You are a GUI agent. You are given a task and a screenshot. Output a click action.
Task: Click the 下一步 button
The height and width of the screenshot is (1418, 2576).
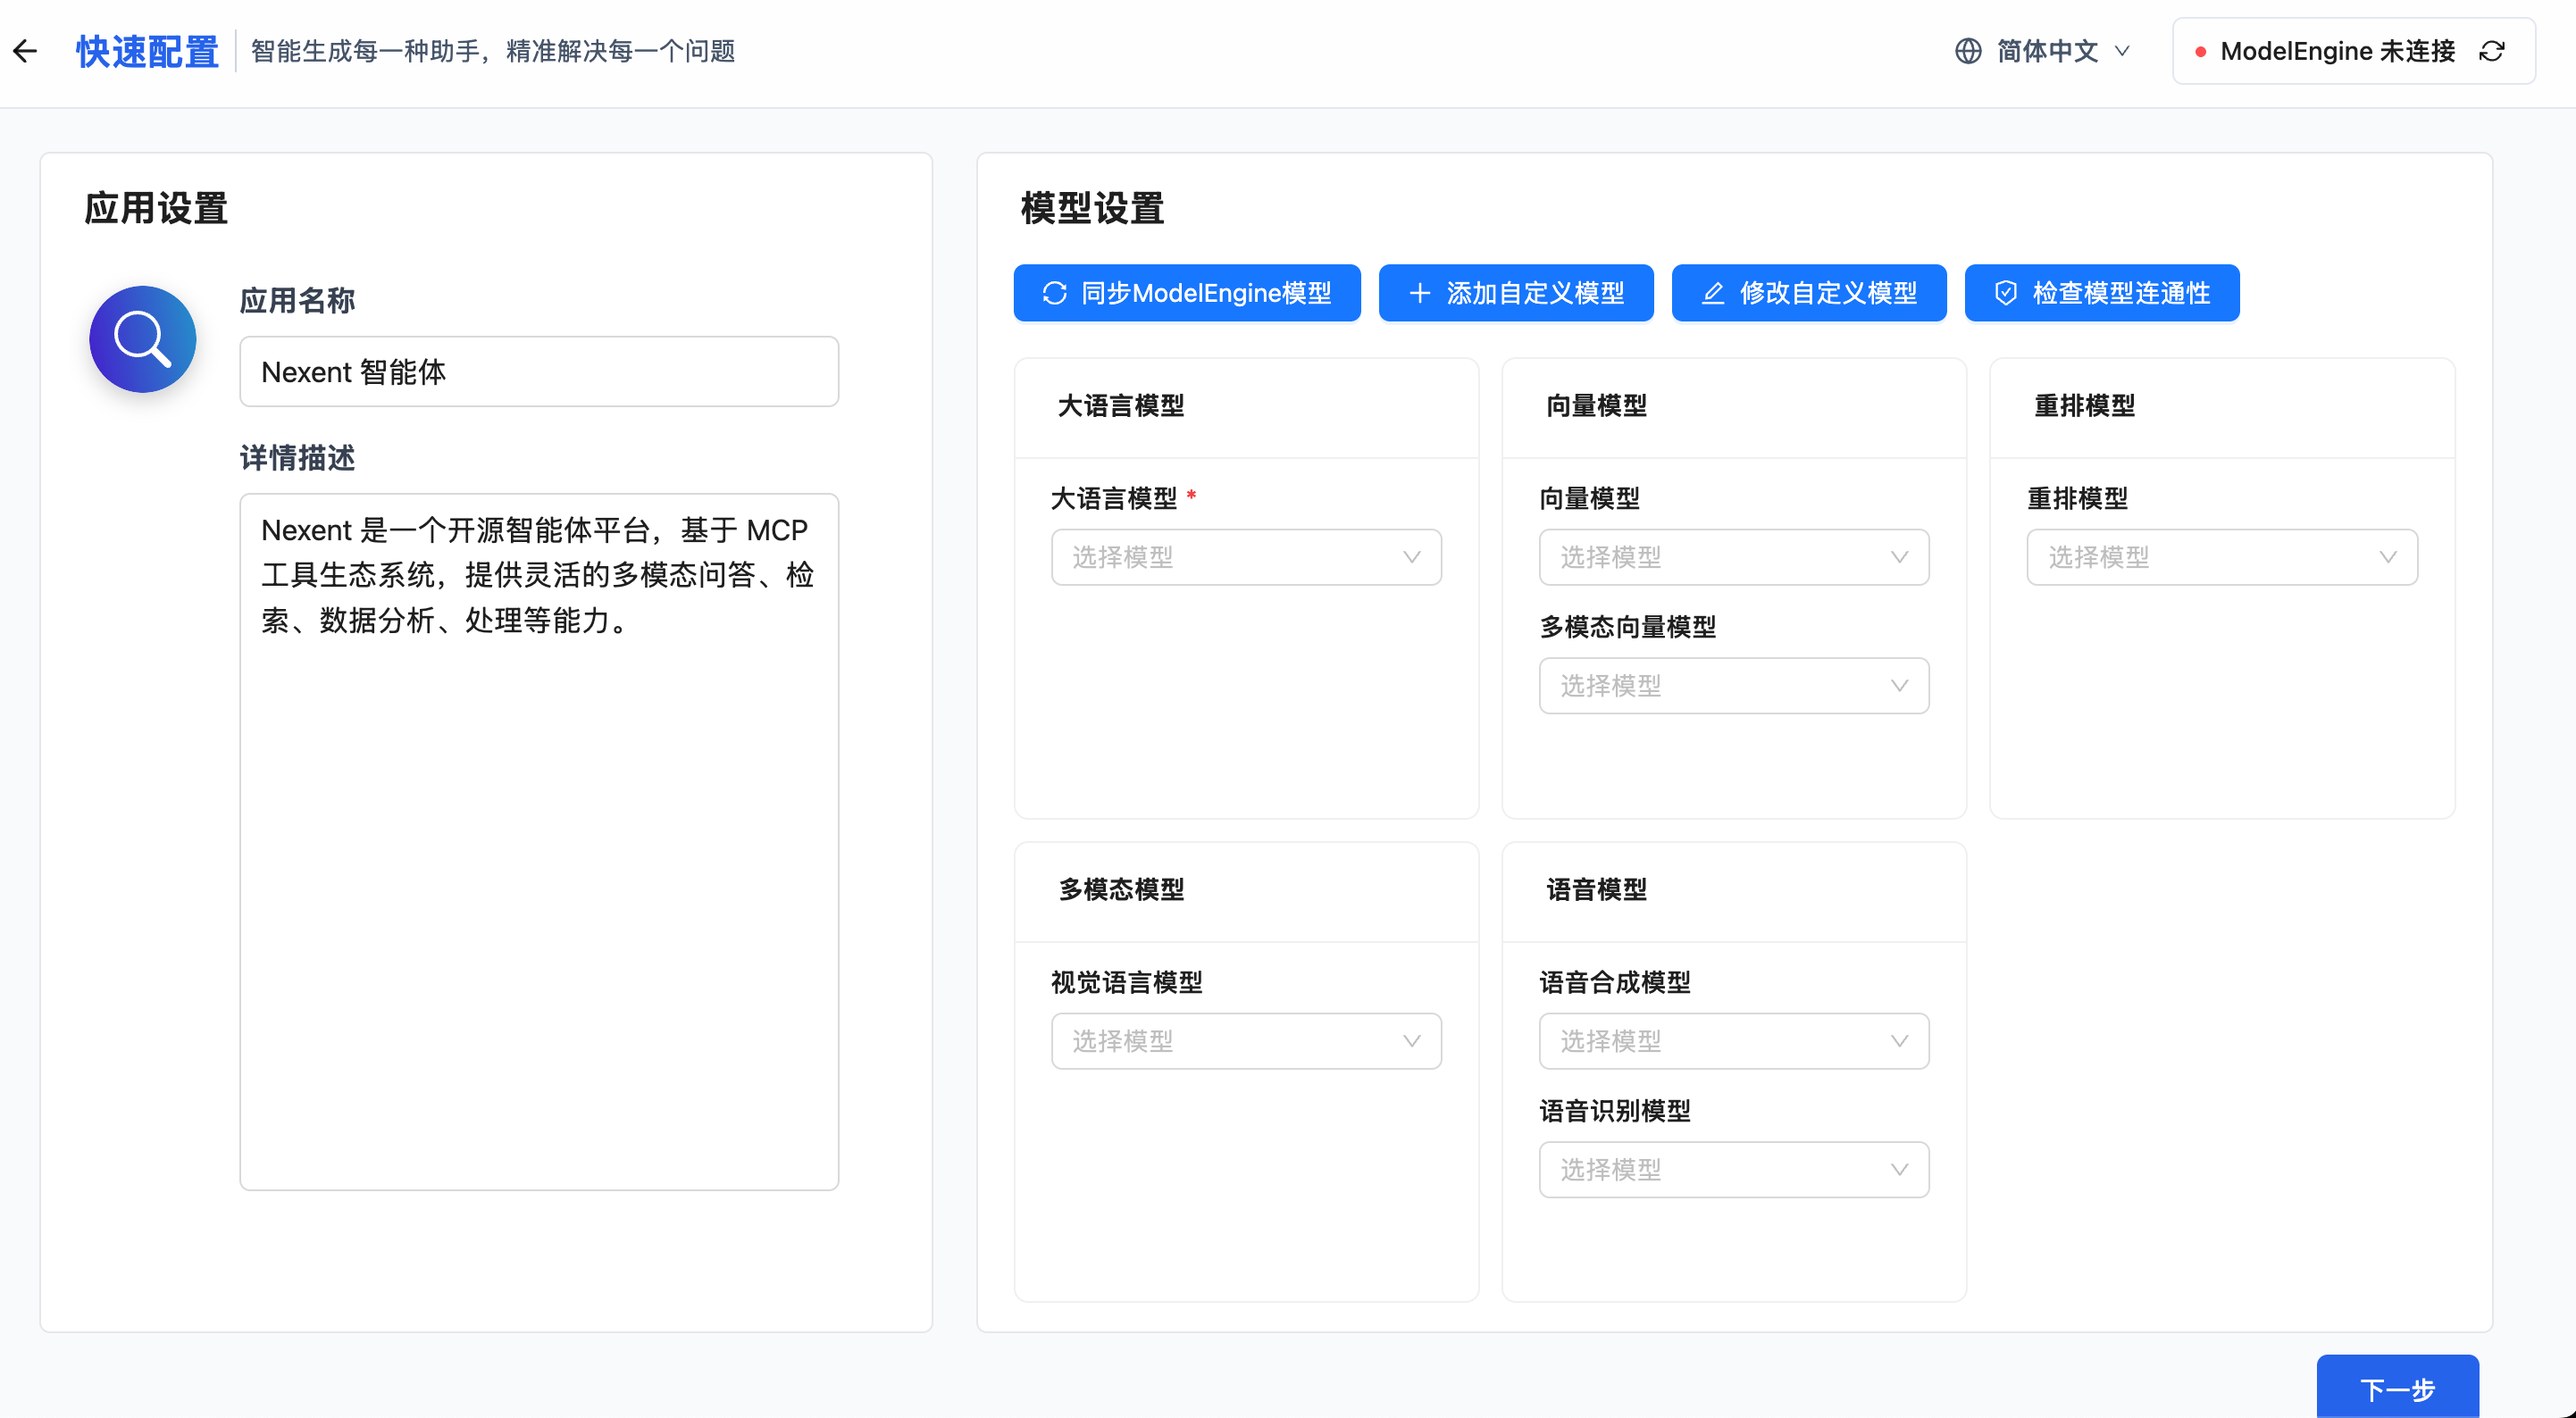(x=2396, y=1388)
